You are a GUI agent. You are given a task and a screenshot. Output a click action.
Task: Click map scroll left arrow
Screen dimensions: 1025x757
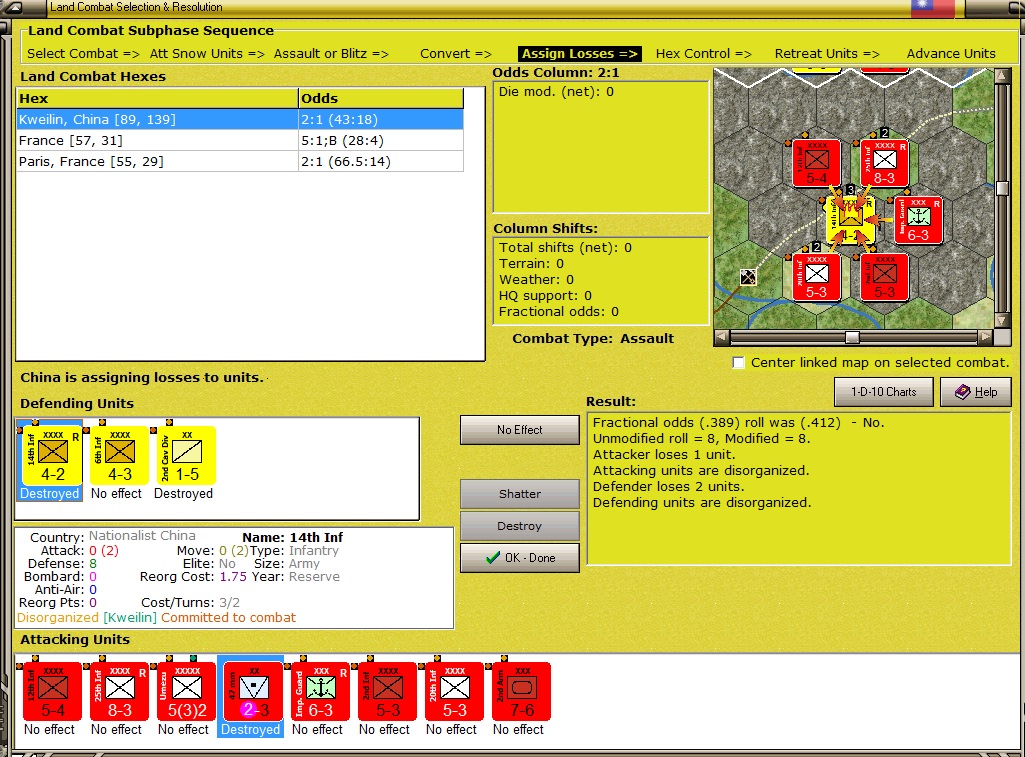721,337
